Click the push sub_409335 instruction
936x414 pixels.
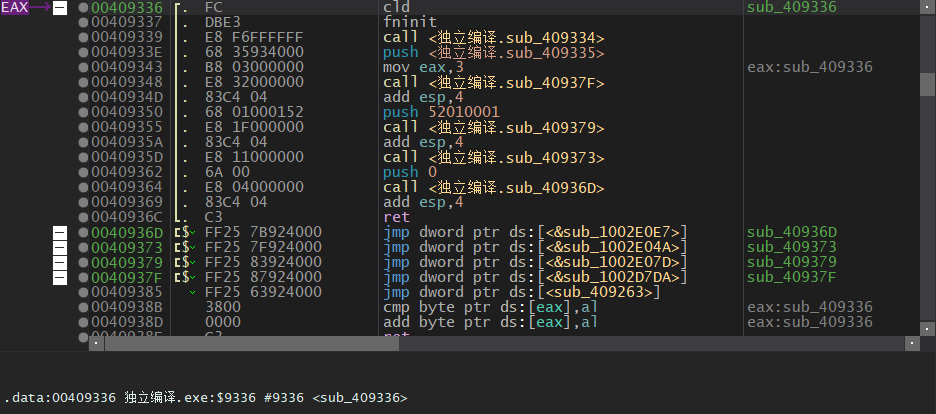click(x=494, y=52)
